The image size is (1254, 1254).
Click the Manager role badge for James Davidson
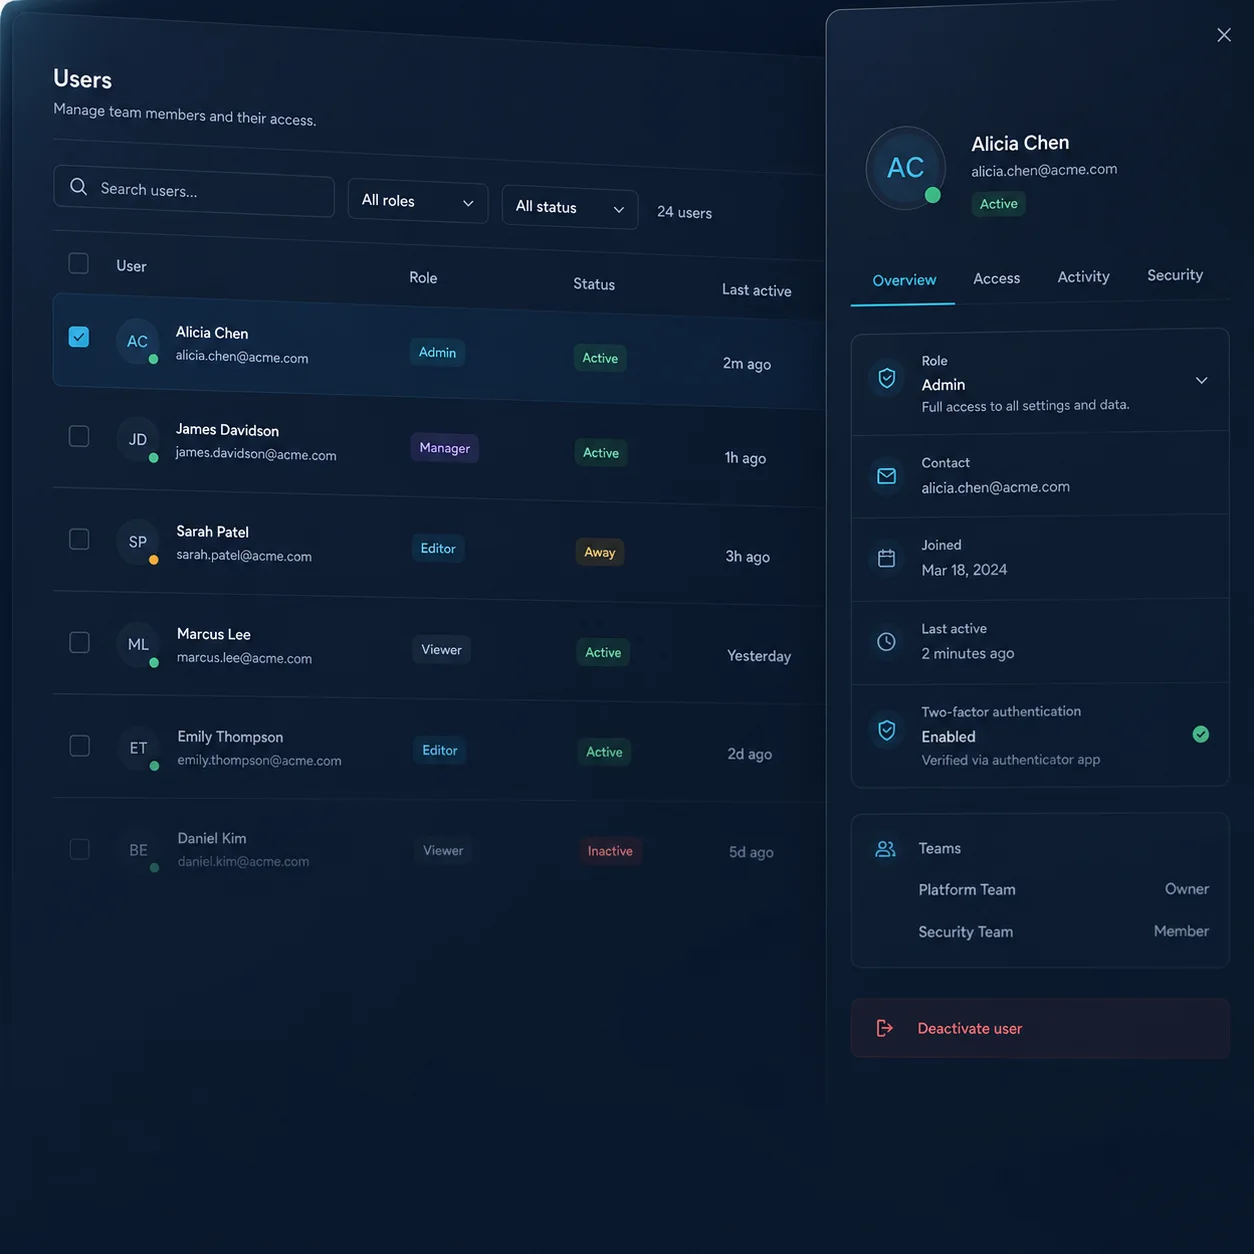tap(444, 448)
